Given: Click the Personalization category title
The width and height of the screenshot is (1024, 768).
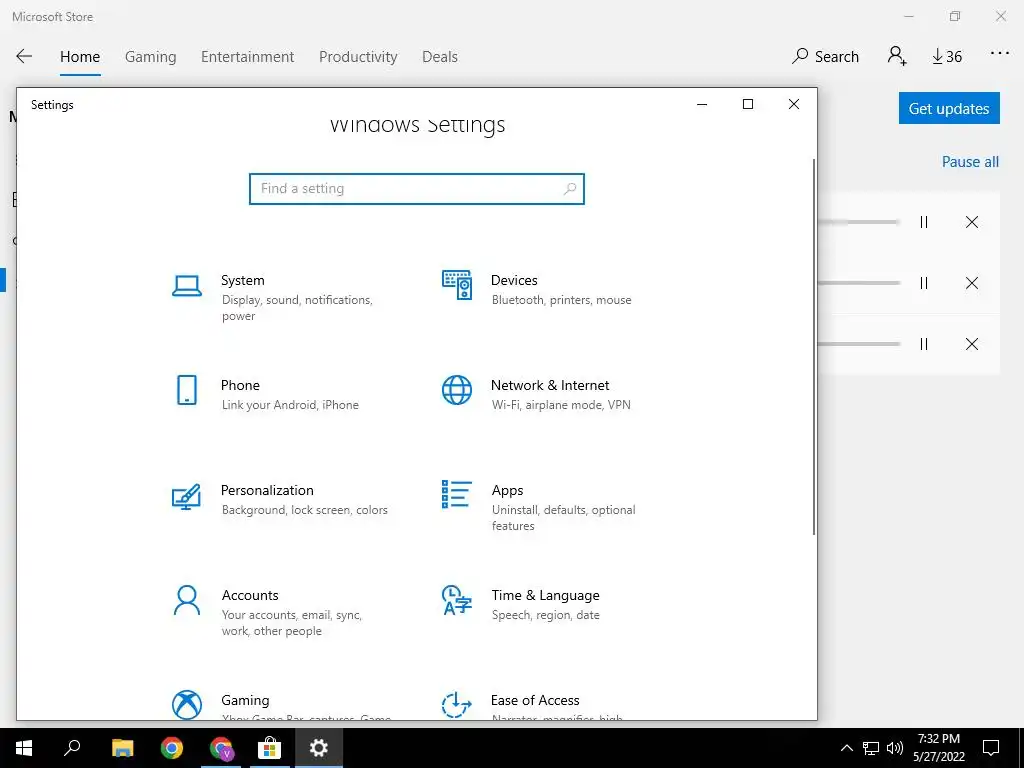Looking at the screenshot, I should pos(267,490).
